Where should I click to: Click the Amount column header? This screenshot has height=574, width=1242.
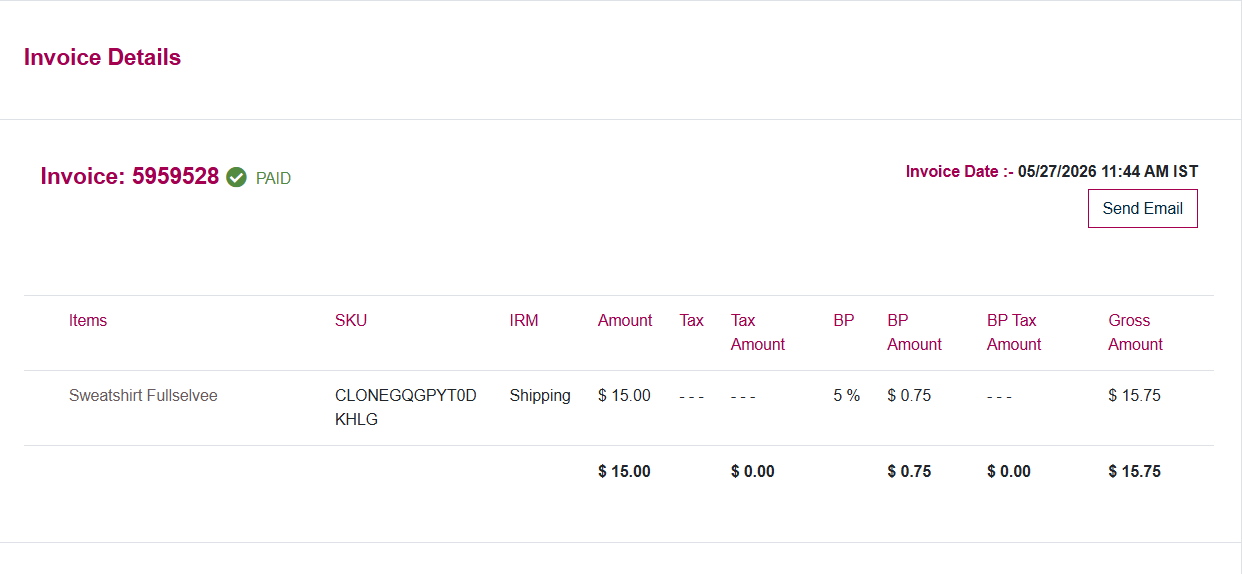coord(625,320)
